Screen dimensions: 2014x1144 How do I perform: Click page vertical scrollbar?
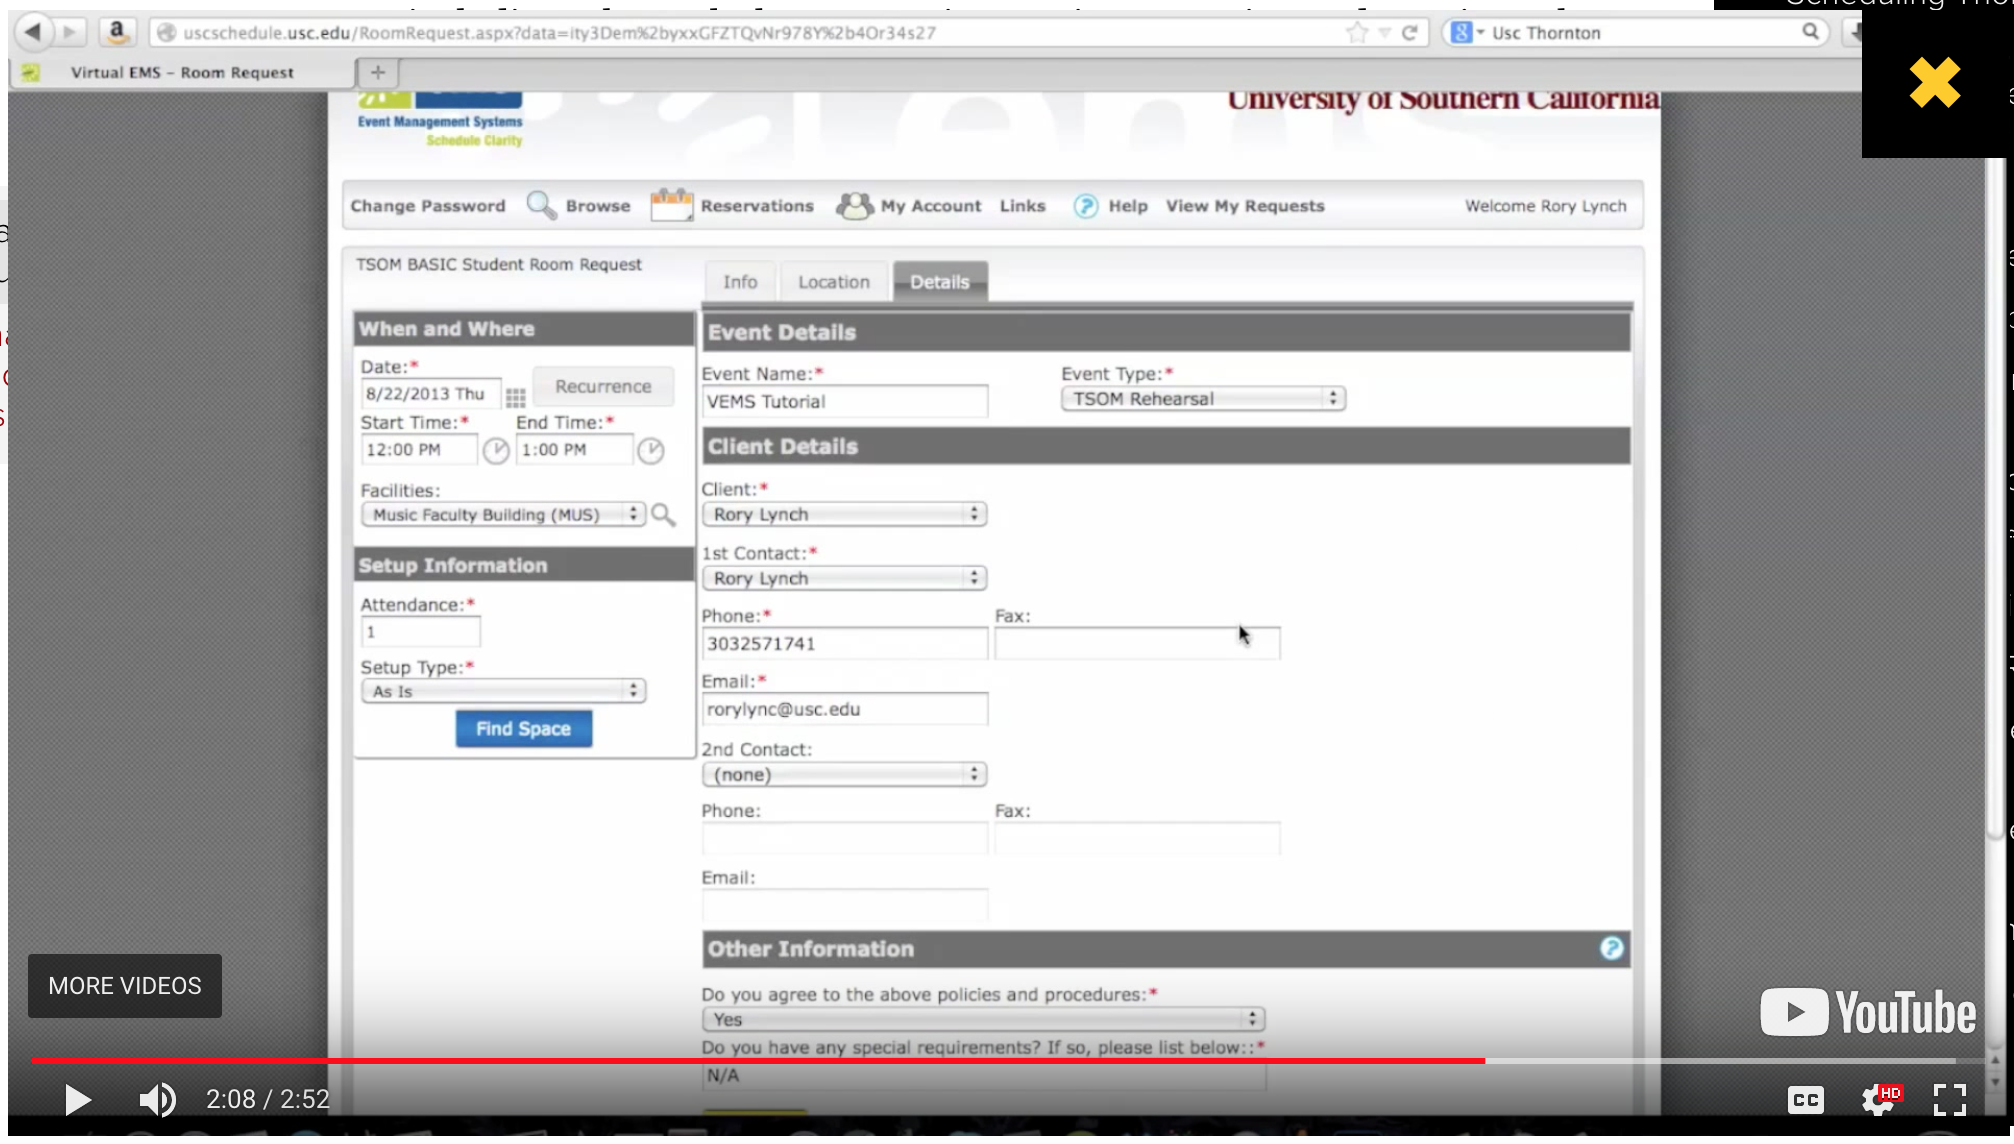(x=1995, y=500)
